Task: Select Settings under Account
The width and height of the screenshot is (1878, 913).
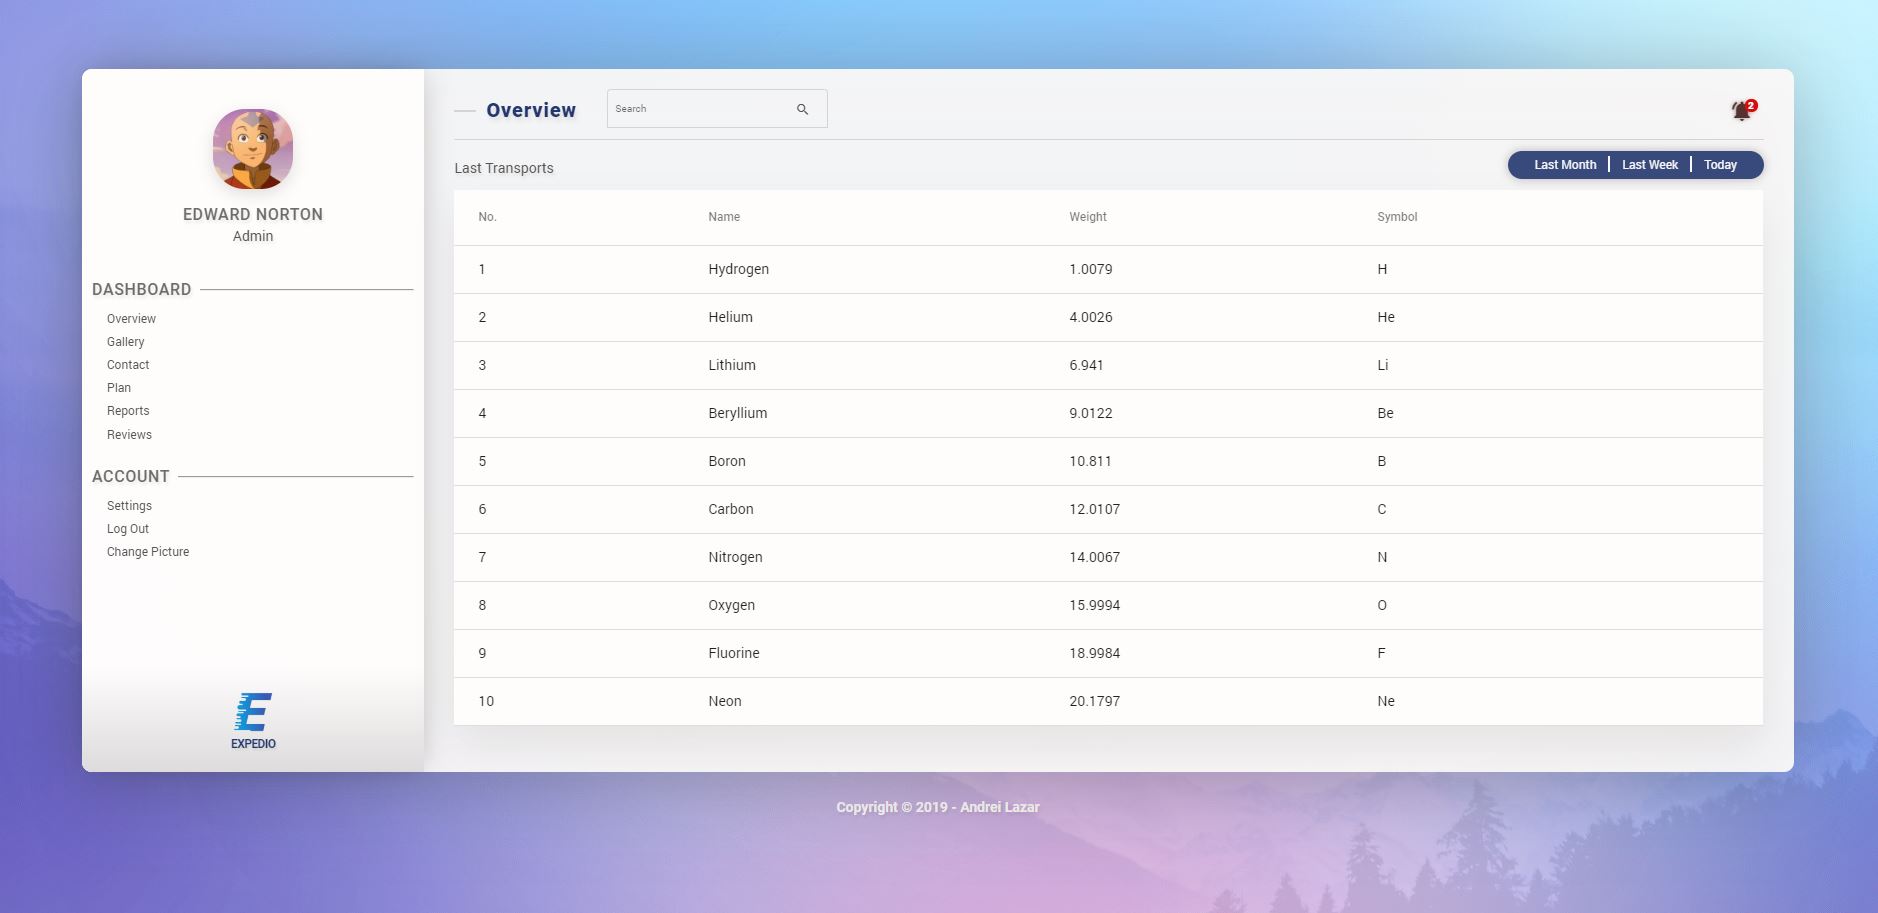Action: (x=129, y=505)
